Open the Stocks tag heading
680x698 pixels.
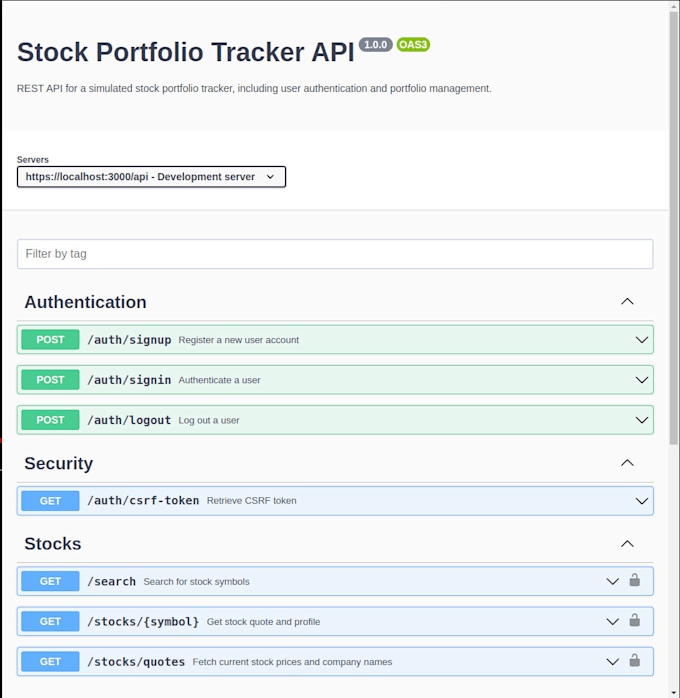53,544
